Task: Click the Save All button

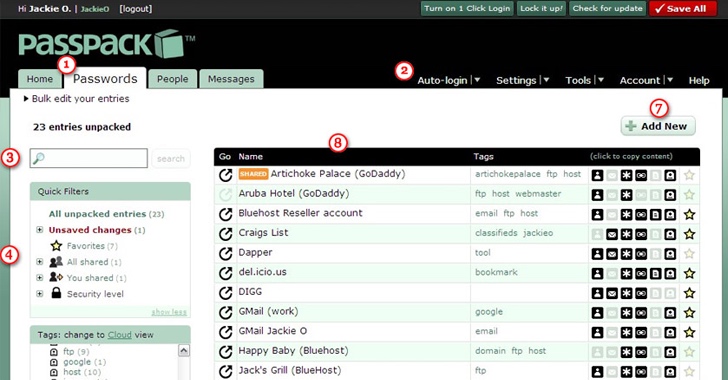Action: (x=682, y=8)
